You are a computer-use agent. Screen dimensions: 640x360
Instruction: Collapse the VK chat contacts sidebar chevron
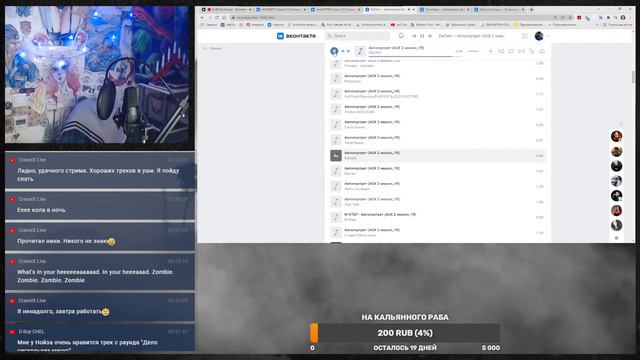pos(621,124)
